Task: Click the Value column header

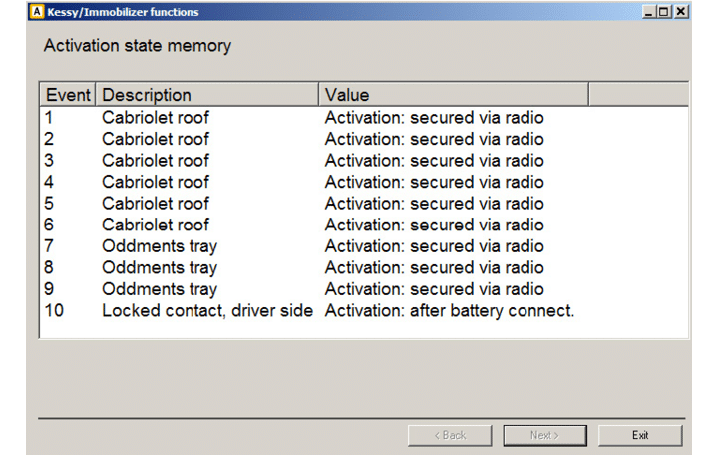Action: (453, 95)
